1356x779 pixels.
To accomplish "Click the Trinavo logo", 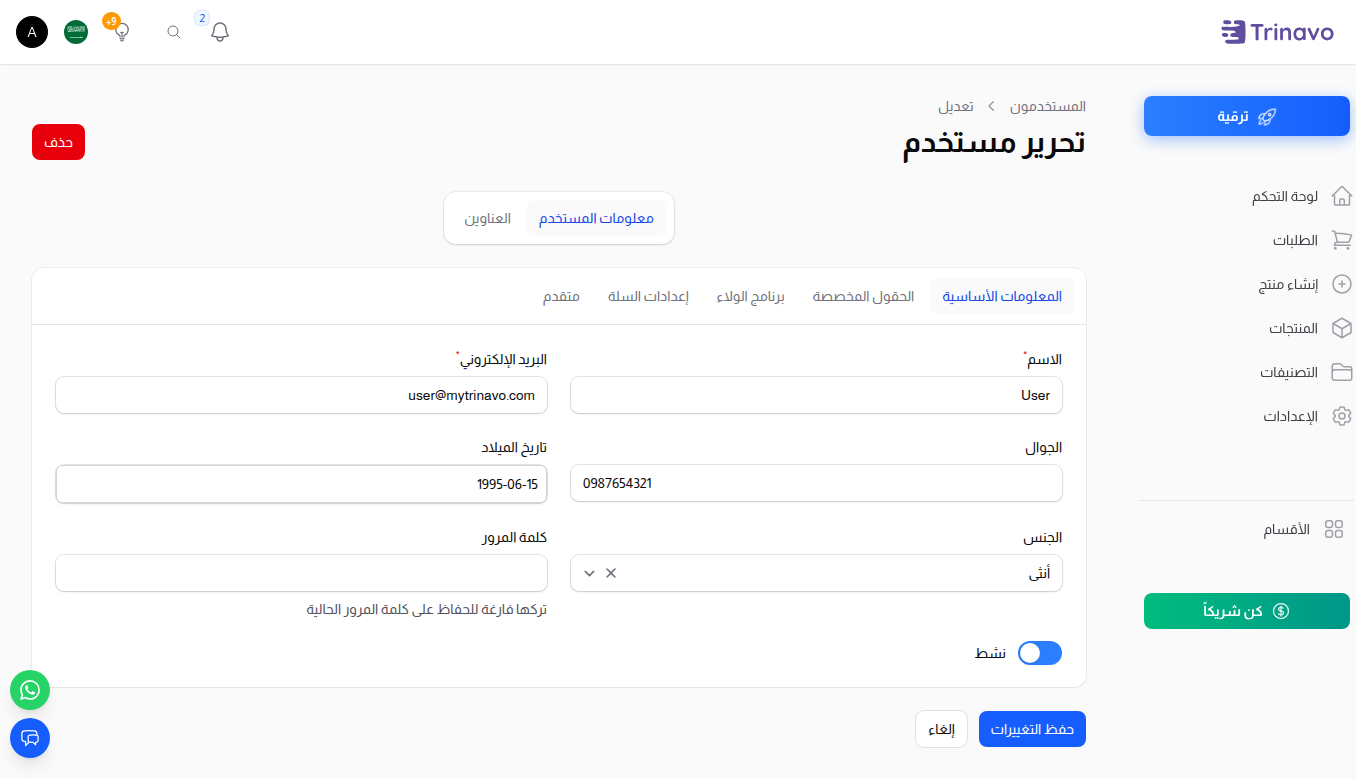I will (1277, 32).
